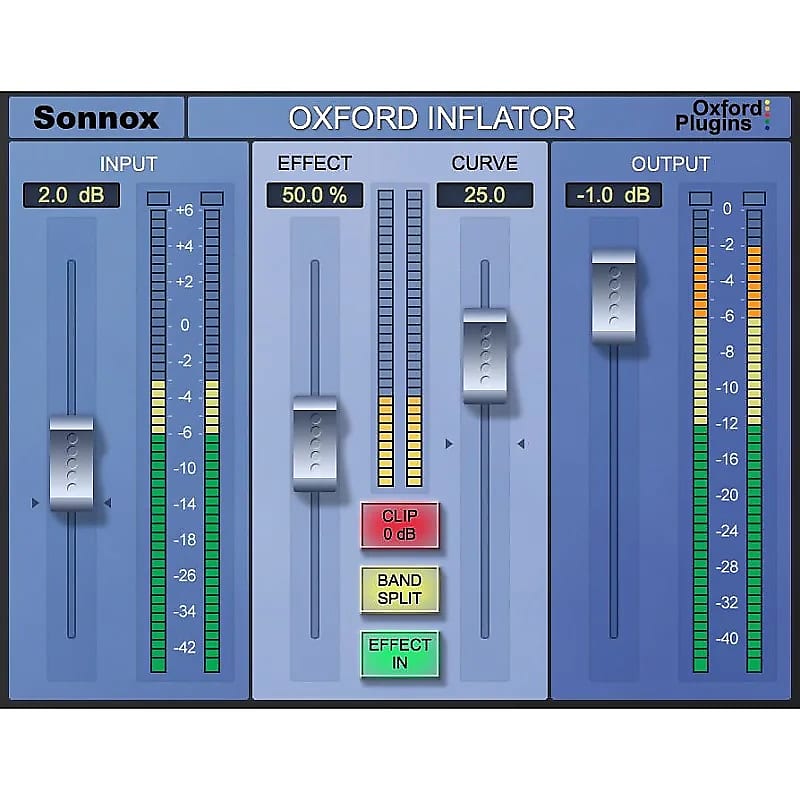Click the OUTPUT level readout
This screenshot has height=800, width=800.
pos(613,196)
